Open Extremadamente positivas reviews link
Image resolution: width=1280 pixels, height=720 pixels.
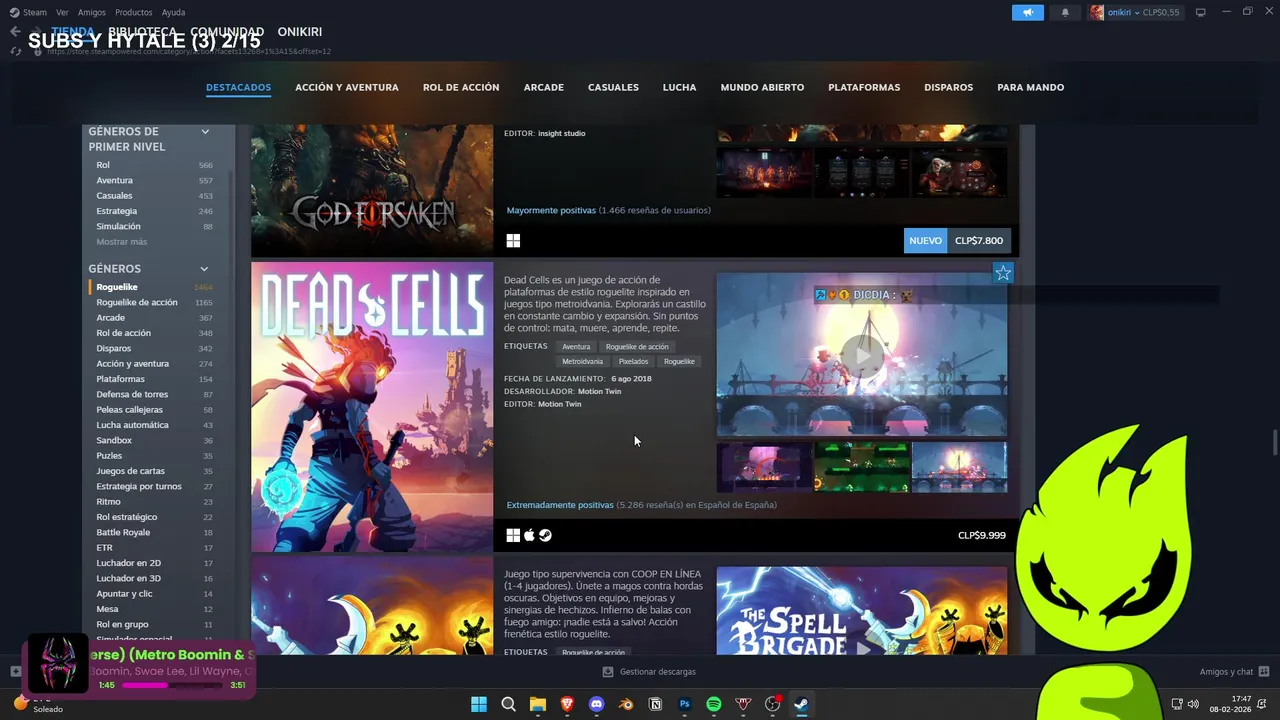(x=560, y=505)
